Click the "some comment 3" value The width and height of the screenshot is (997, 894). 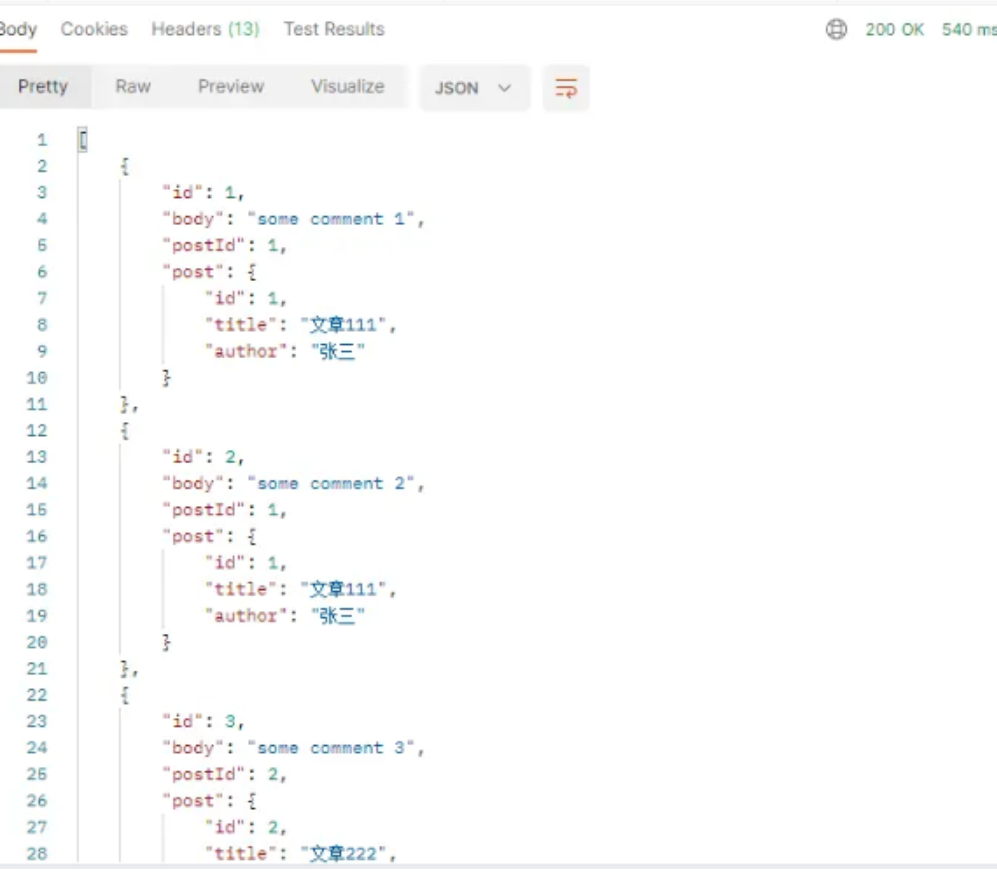coord(331,748)
